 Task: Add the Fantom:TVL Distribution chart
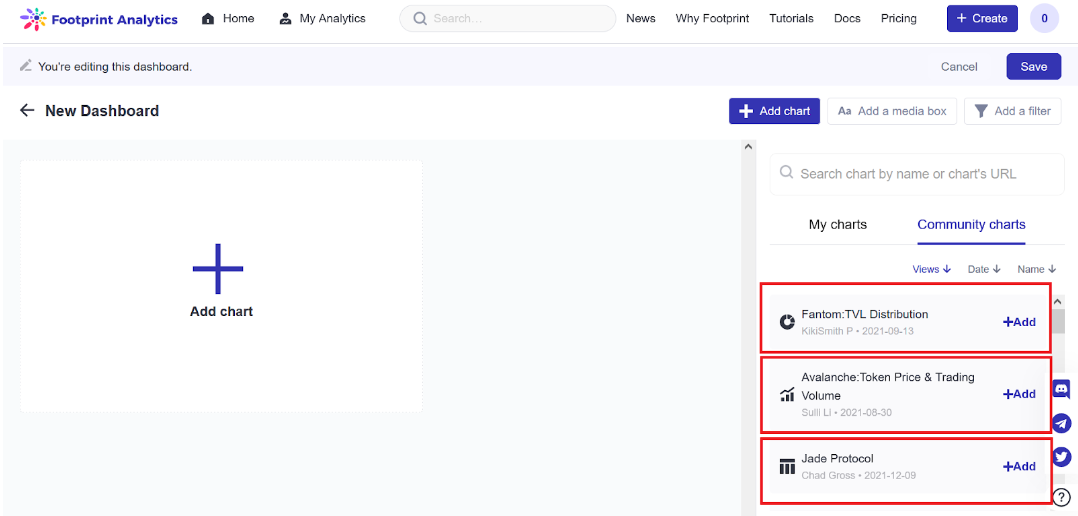pos(1019,322)
